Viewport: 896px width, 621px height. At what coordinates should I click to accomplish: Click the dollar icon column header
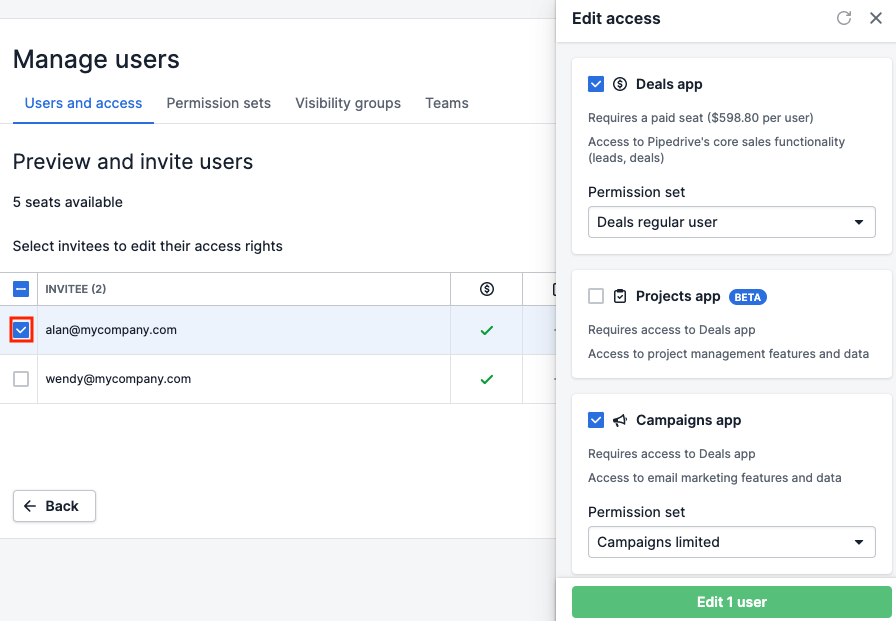[x=486, y=289]
